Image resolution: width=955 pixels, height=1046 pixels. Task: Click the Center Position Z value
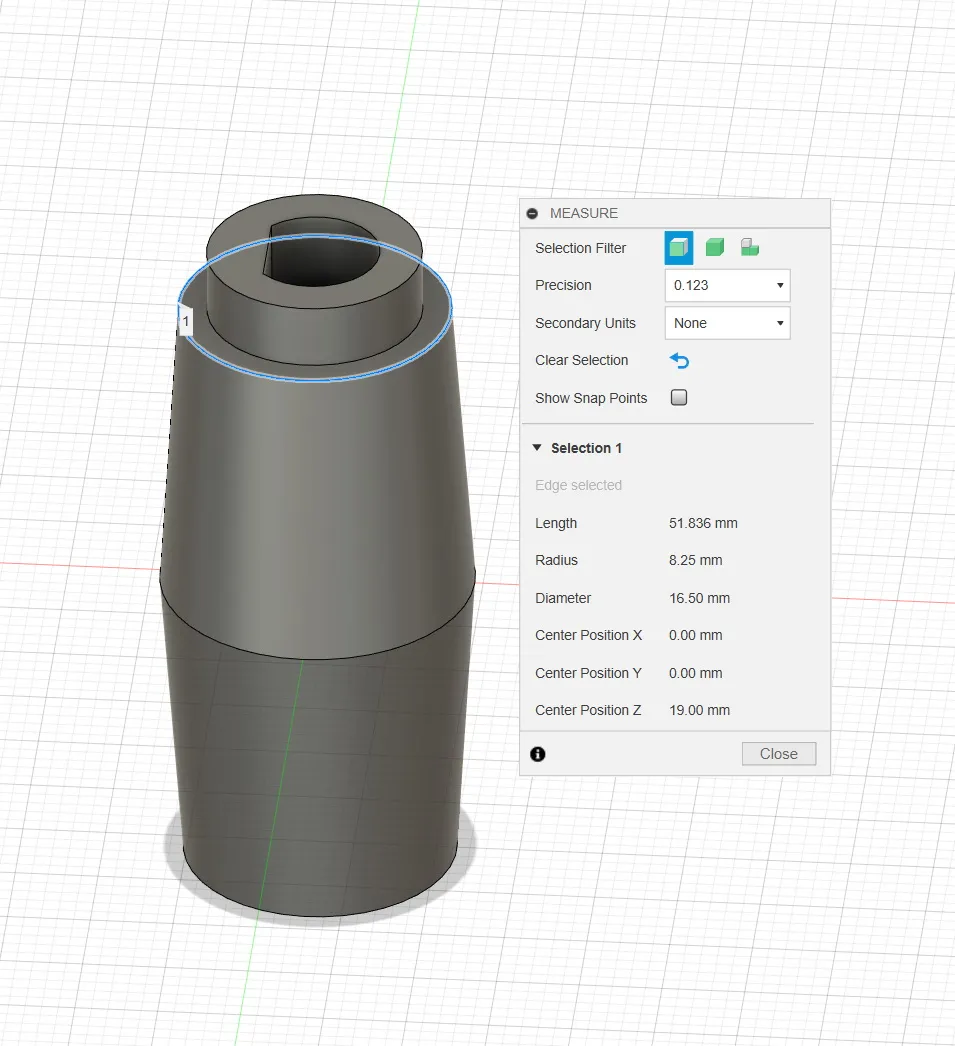point(699,710)
